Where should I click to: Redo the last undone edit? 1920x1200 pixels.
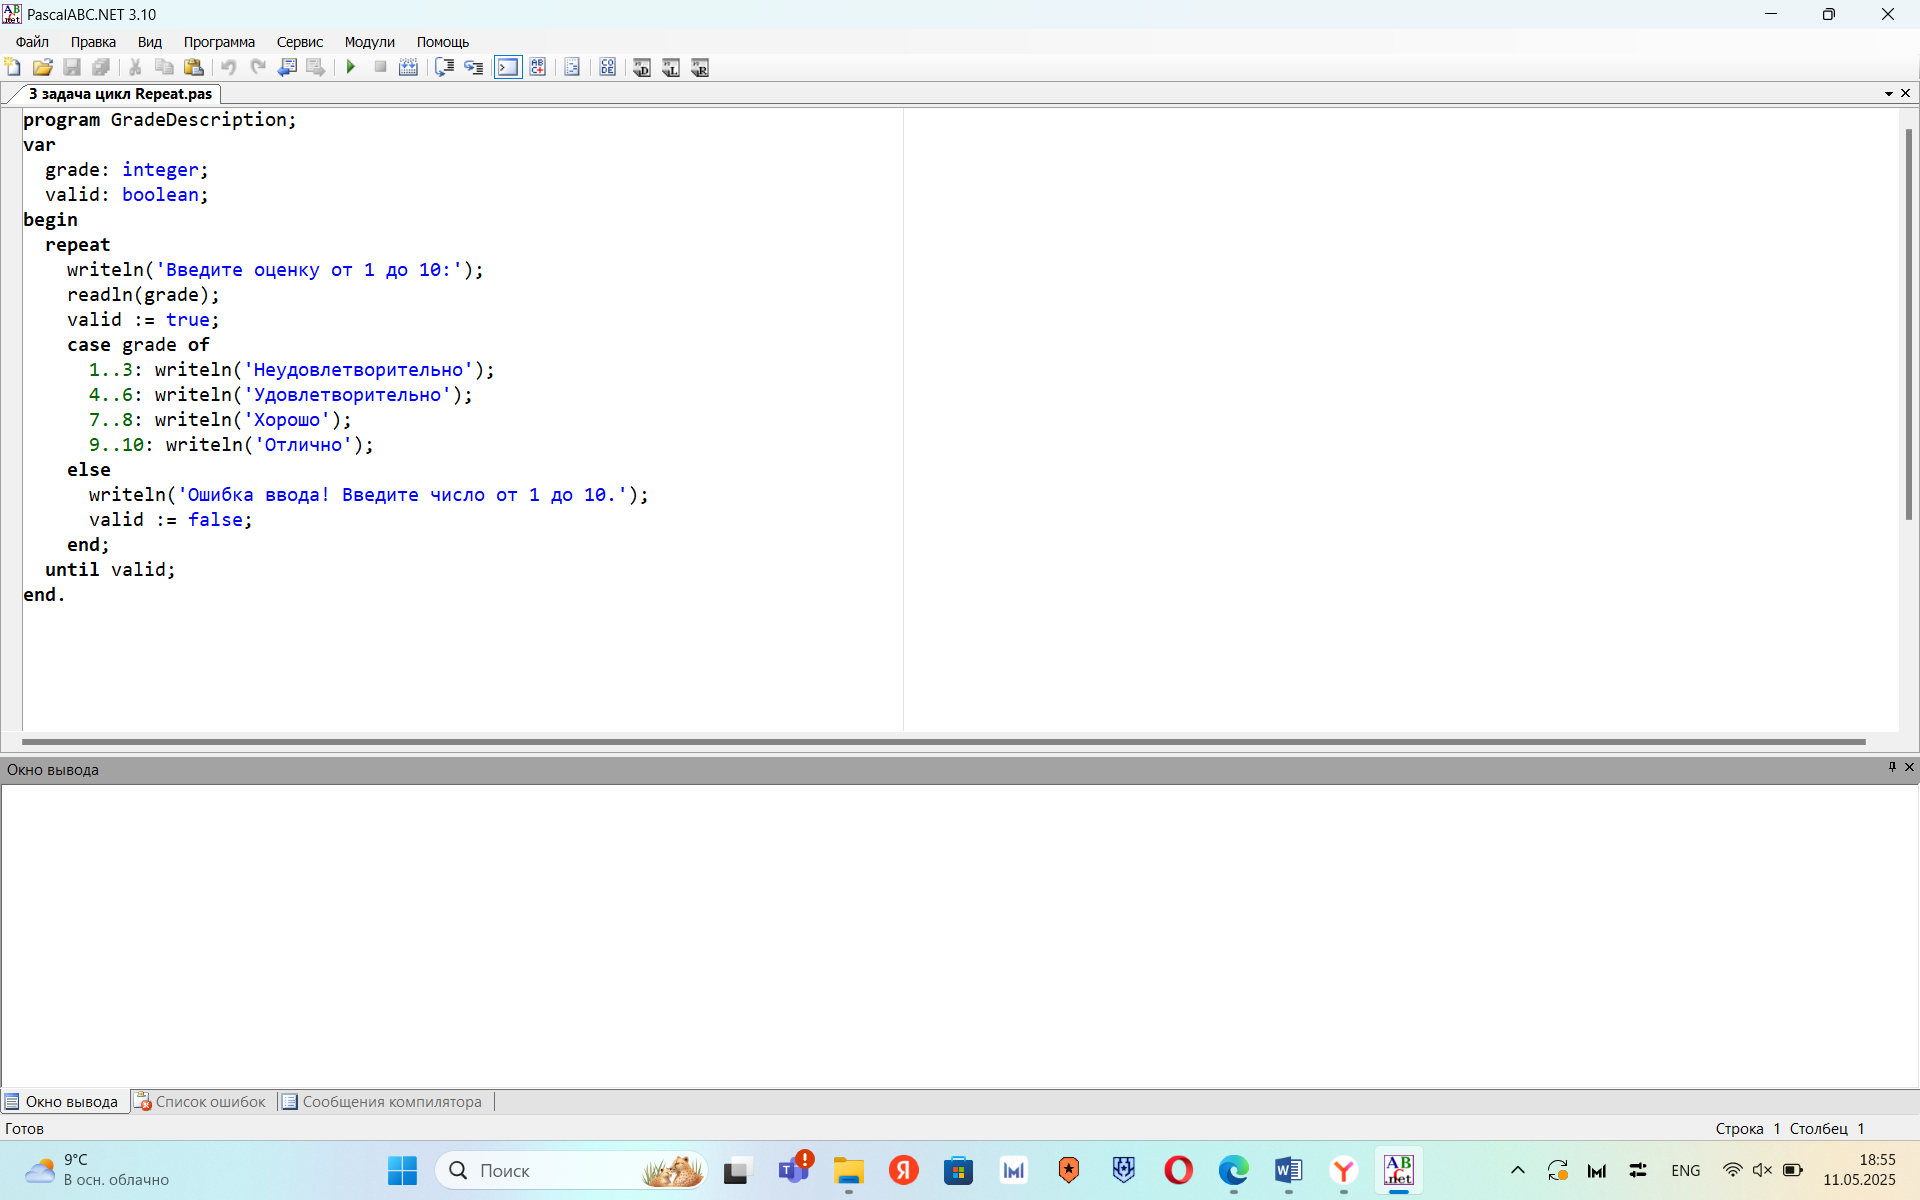coord(258,67)
